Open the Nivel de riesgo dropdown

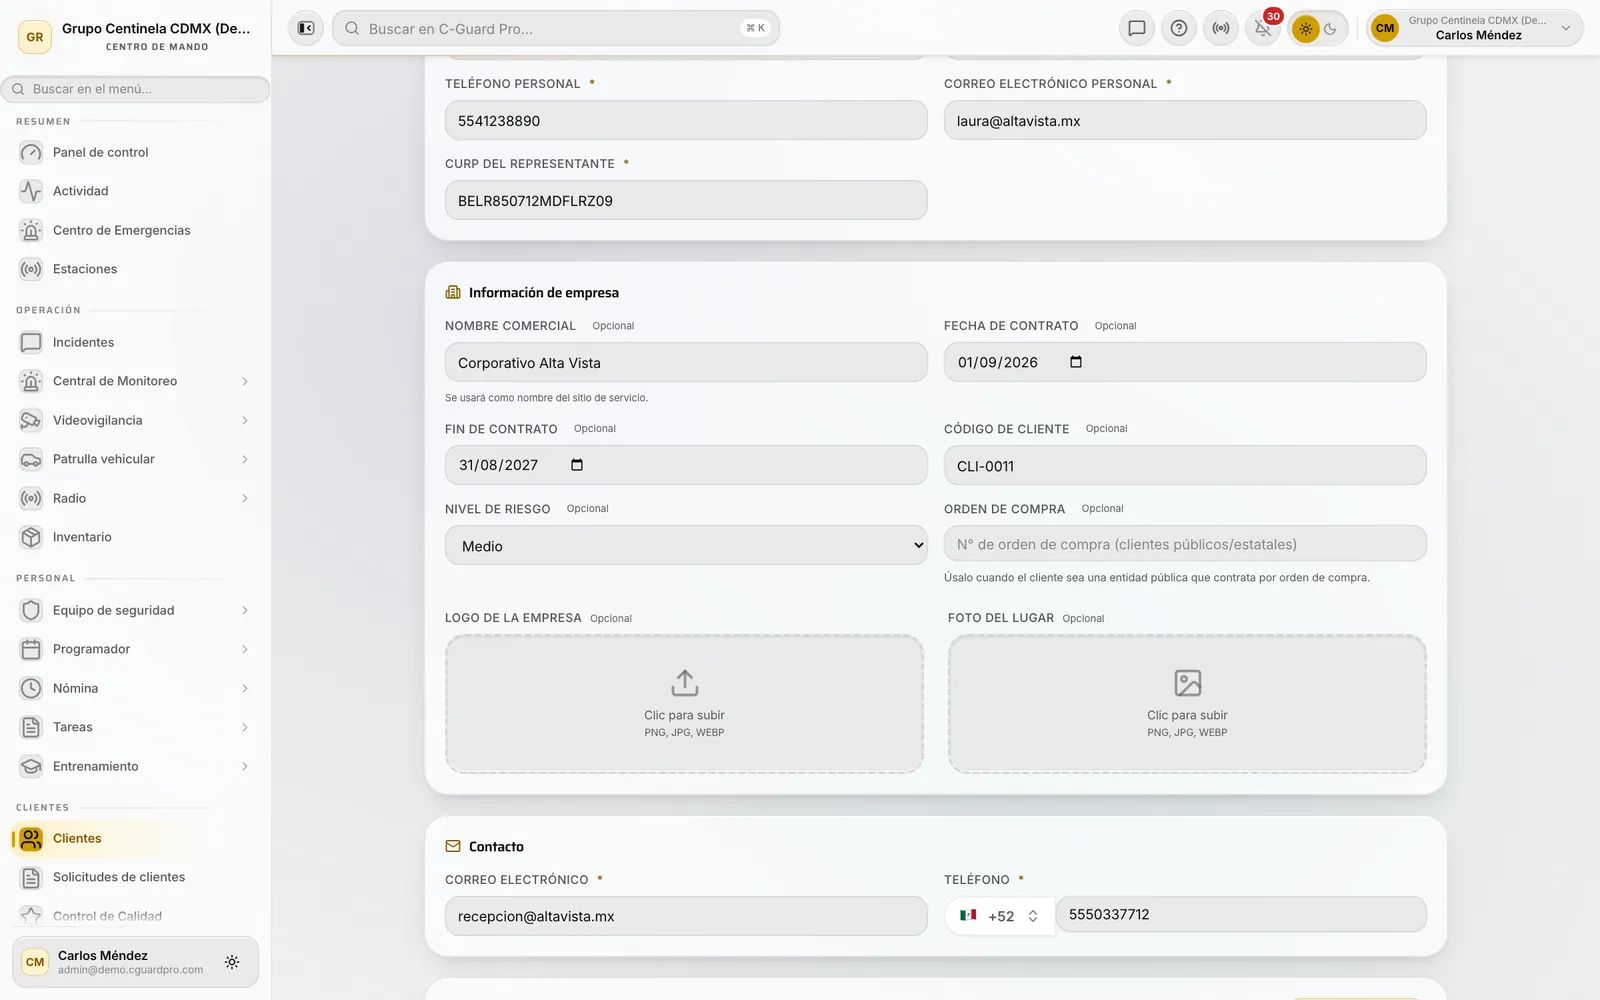(686, 546)
